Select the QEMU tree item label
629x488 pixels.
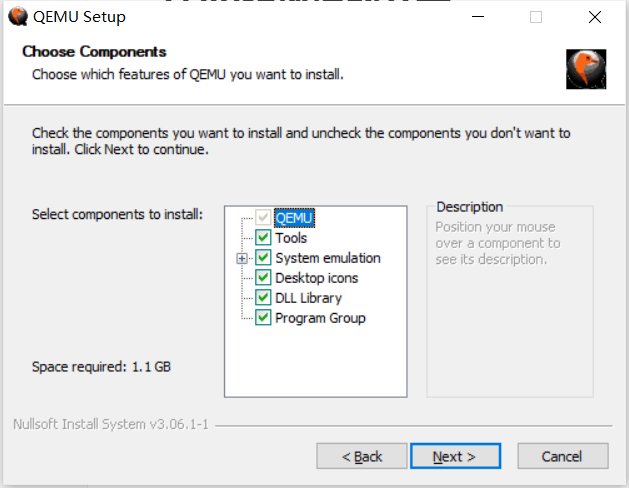pyautogui.click(x=294, y=218)
